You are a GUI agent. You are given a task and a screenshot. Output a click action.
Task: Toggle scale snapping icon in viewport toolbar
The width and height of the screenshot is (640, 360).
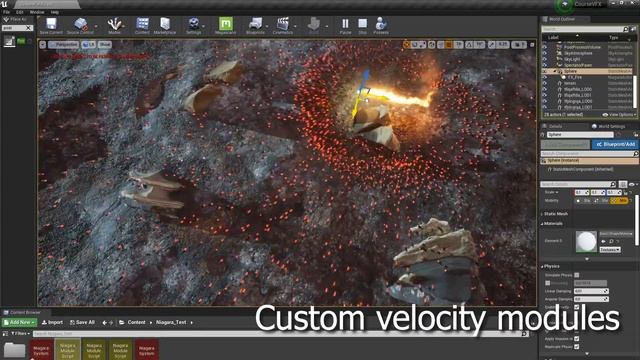pyautogui.click(x=492, y=44)
